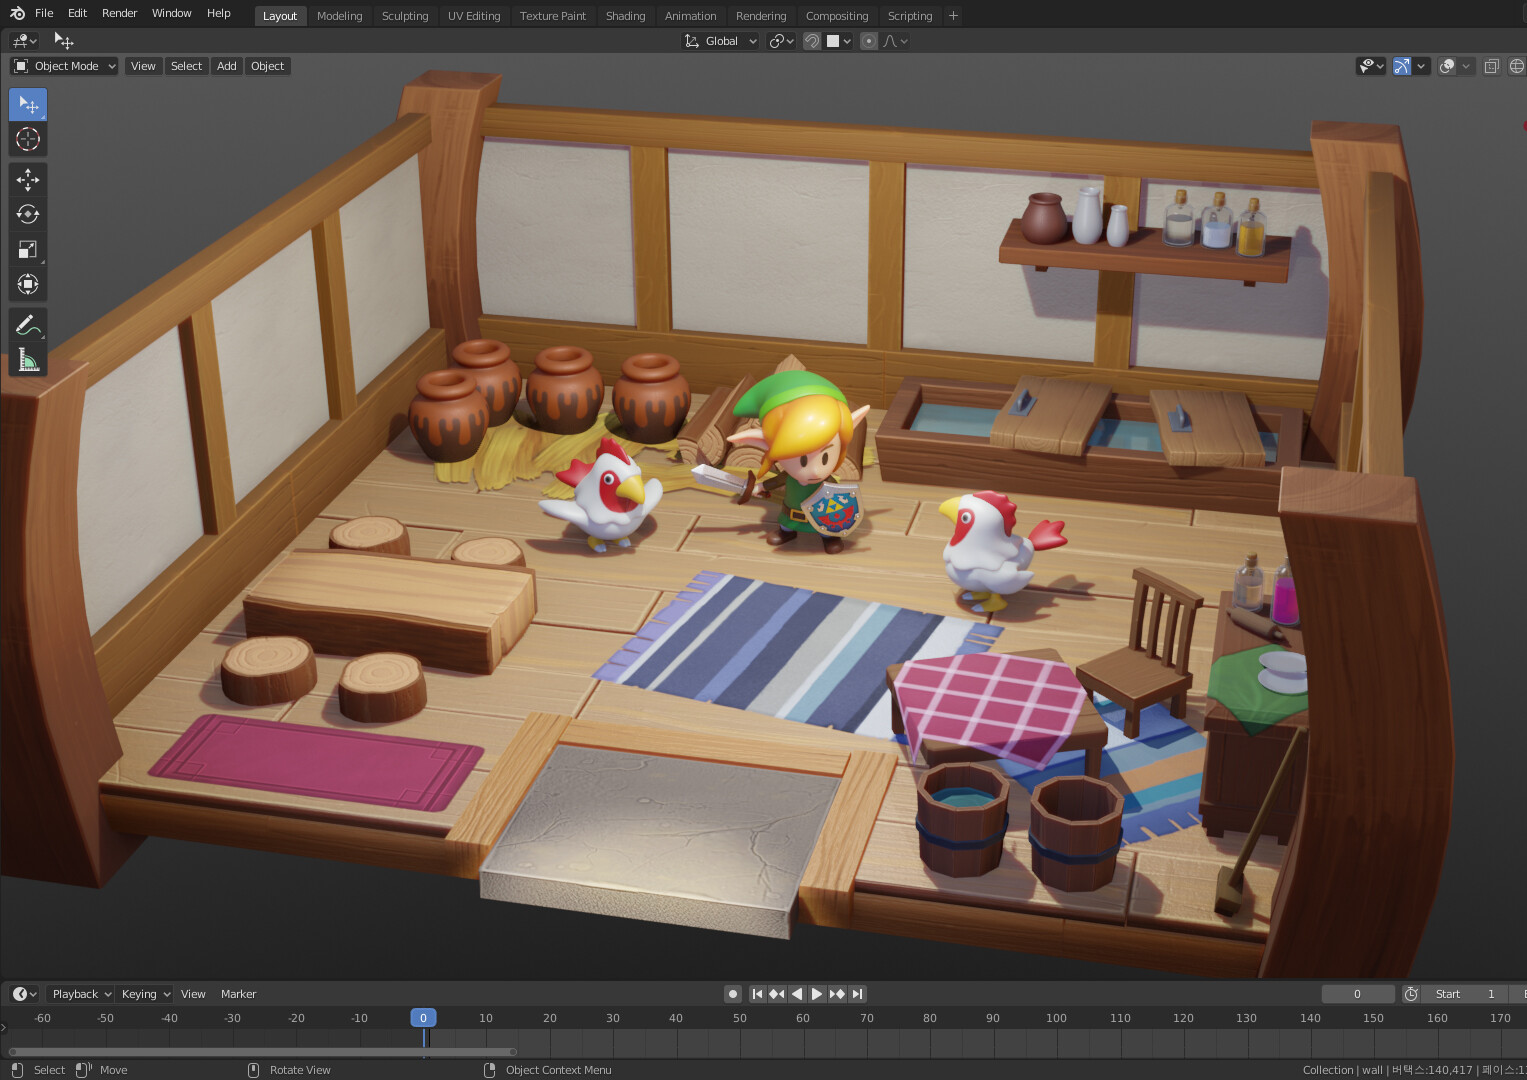The height and width of the screenshot is (1080, 1527).
Task: Select the Annotate pencil tool
Action: (28, 325)
